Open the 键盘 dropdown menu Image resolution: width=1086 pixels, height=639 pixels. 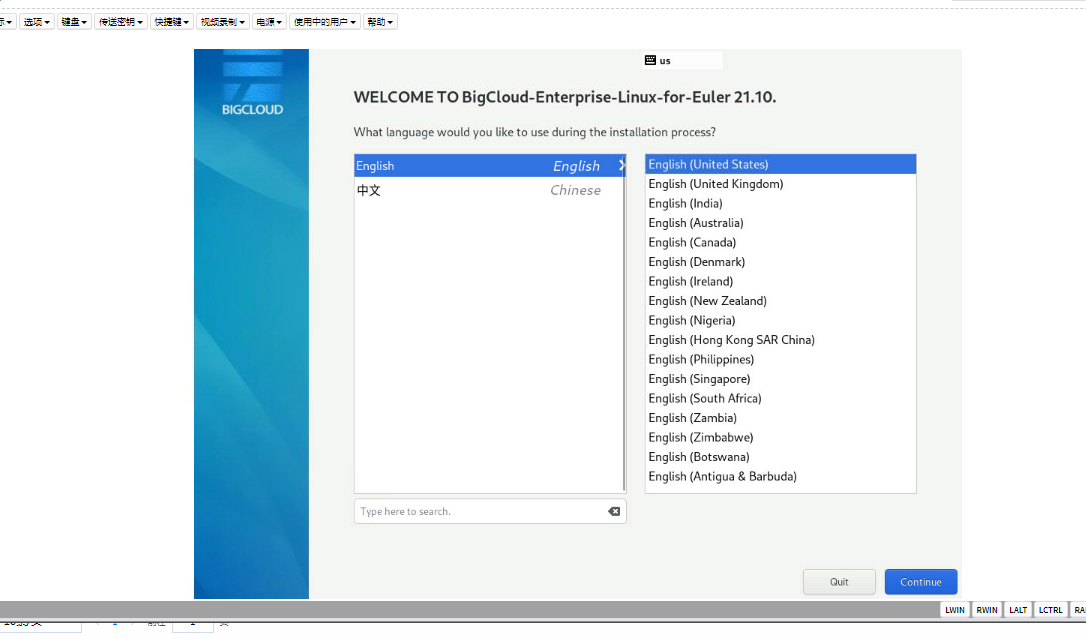pos(73,21)
